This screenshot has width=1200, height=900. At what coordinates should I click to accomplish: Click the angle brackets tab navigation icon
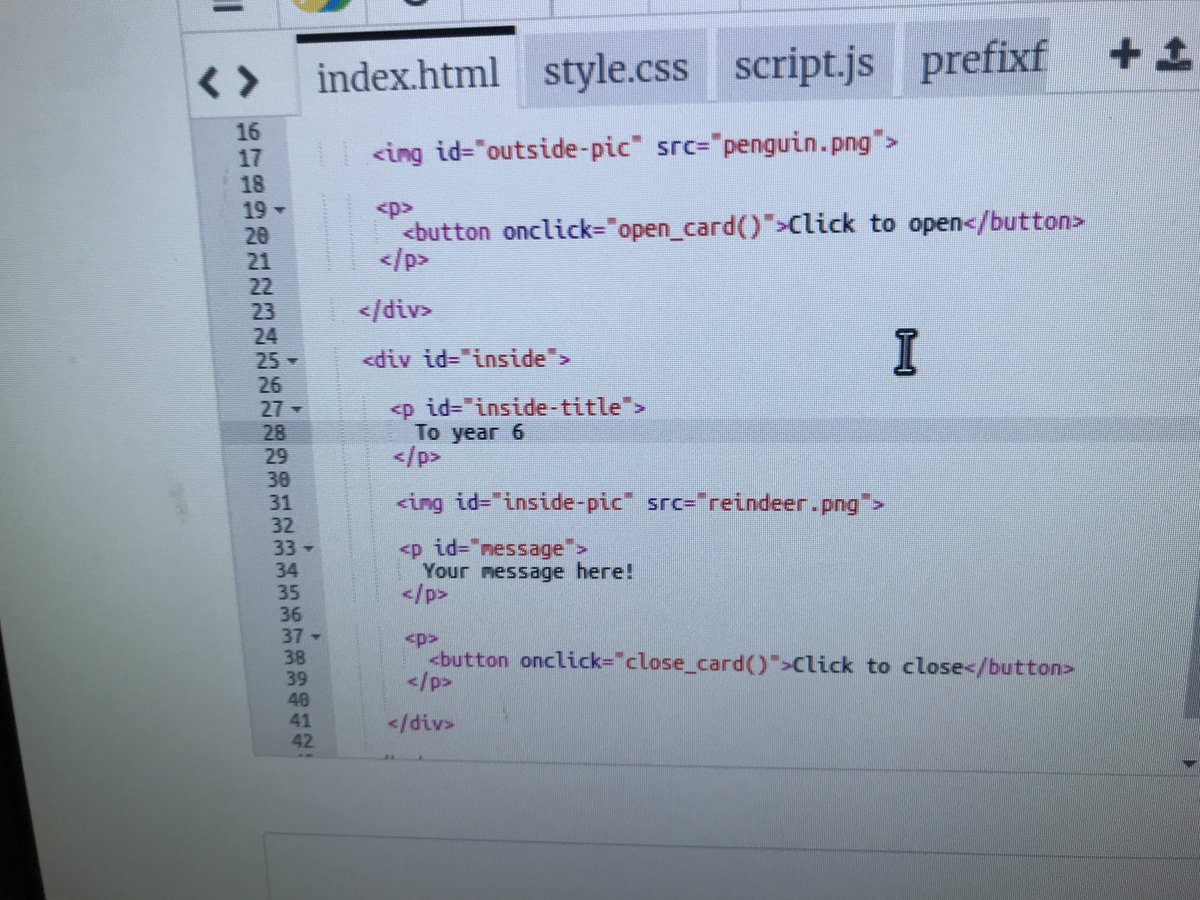[x=228, y=80]
